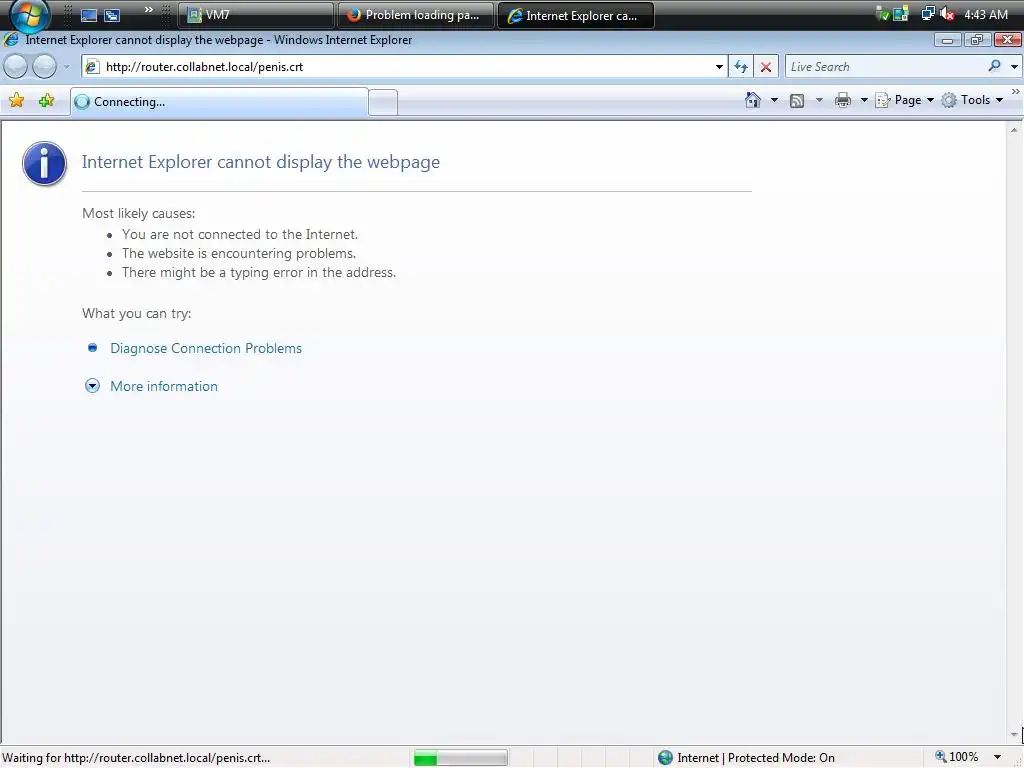Click the scrollbar down arrow
1024x768 pixels.
click(1014, 734)
